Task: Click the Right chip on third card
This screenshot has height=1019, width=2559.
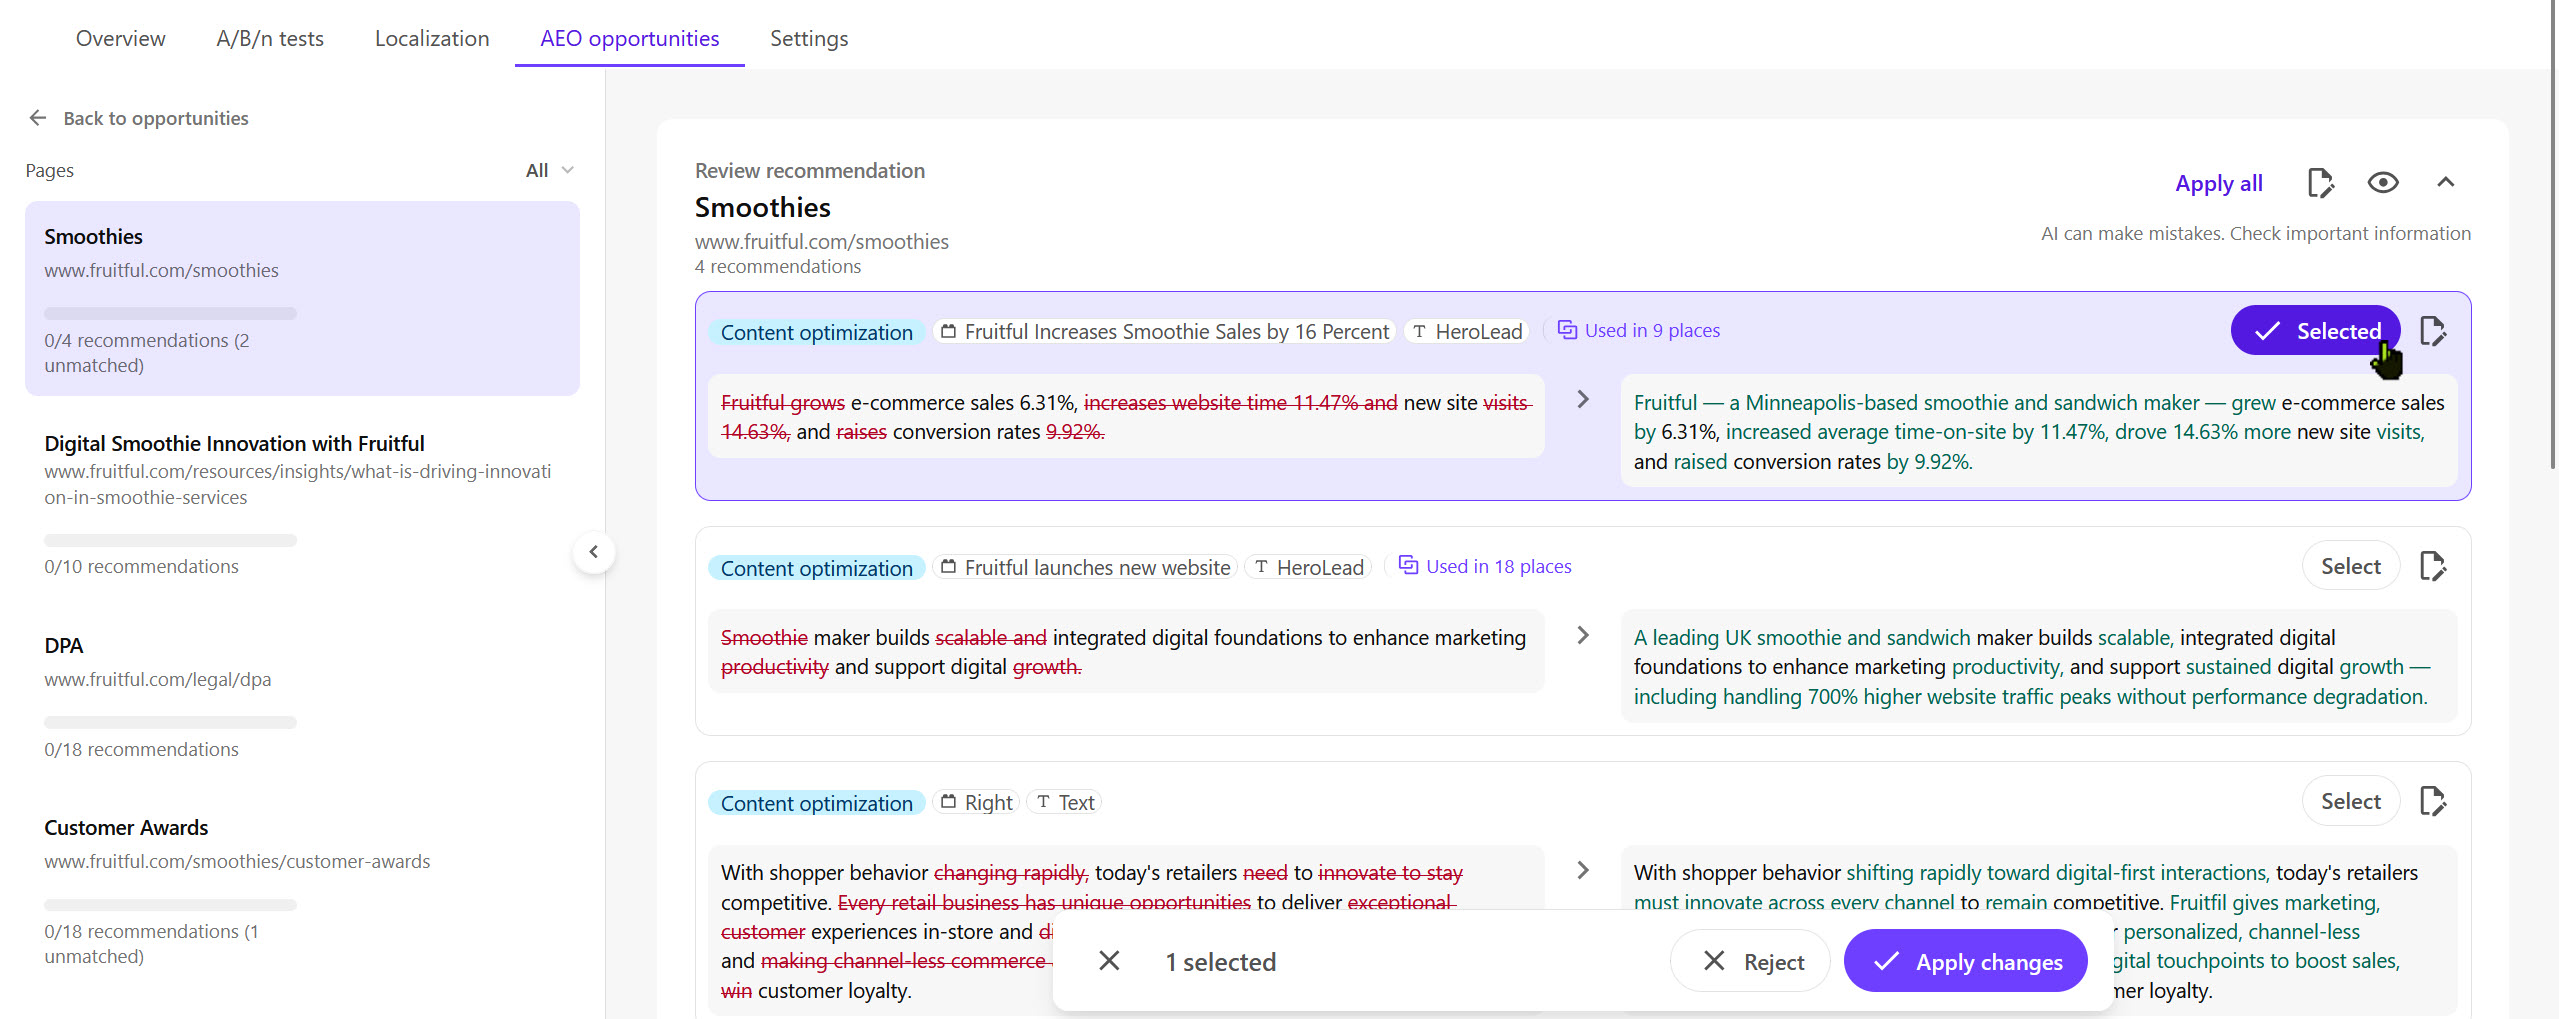Action: click(x=977, y=802)
